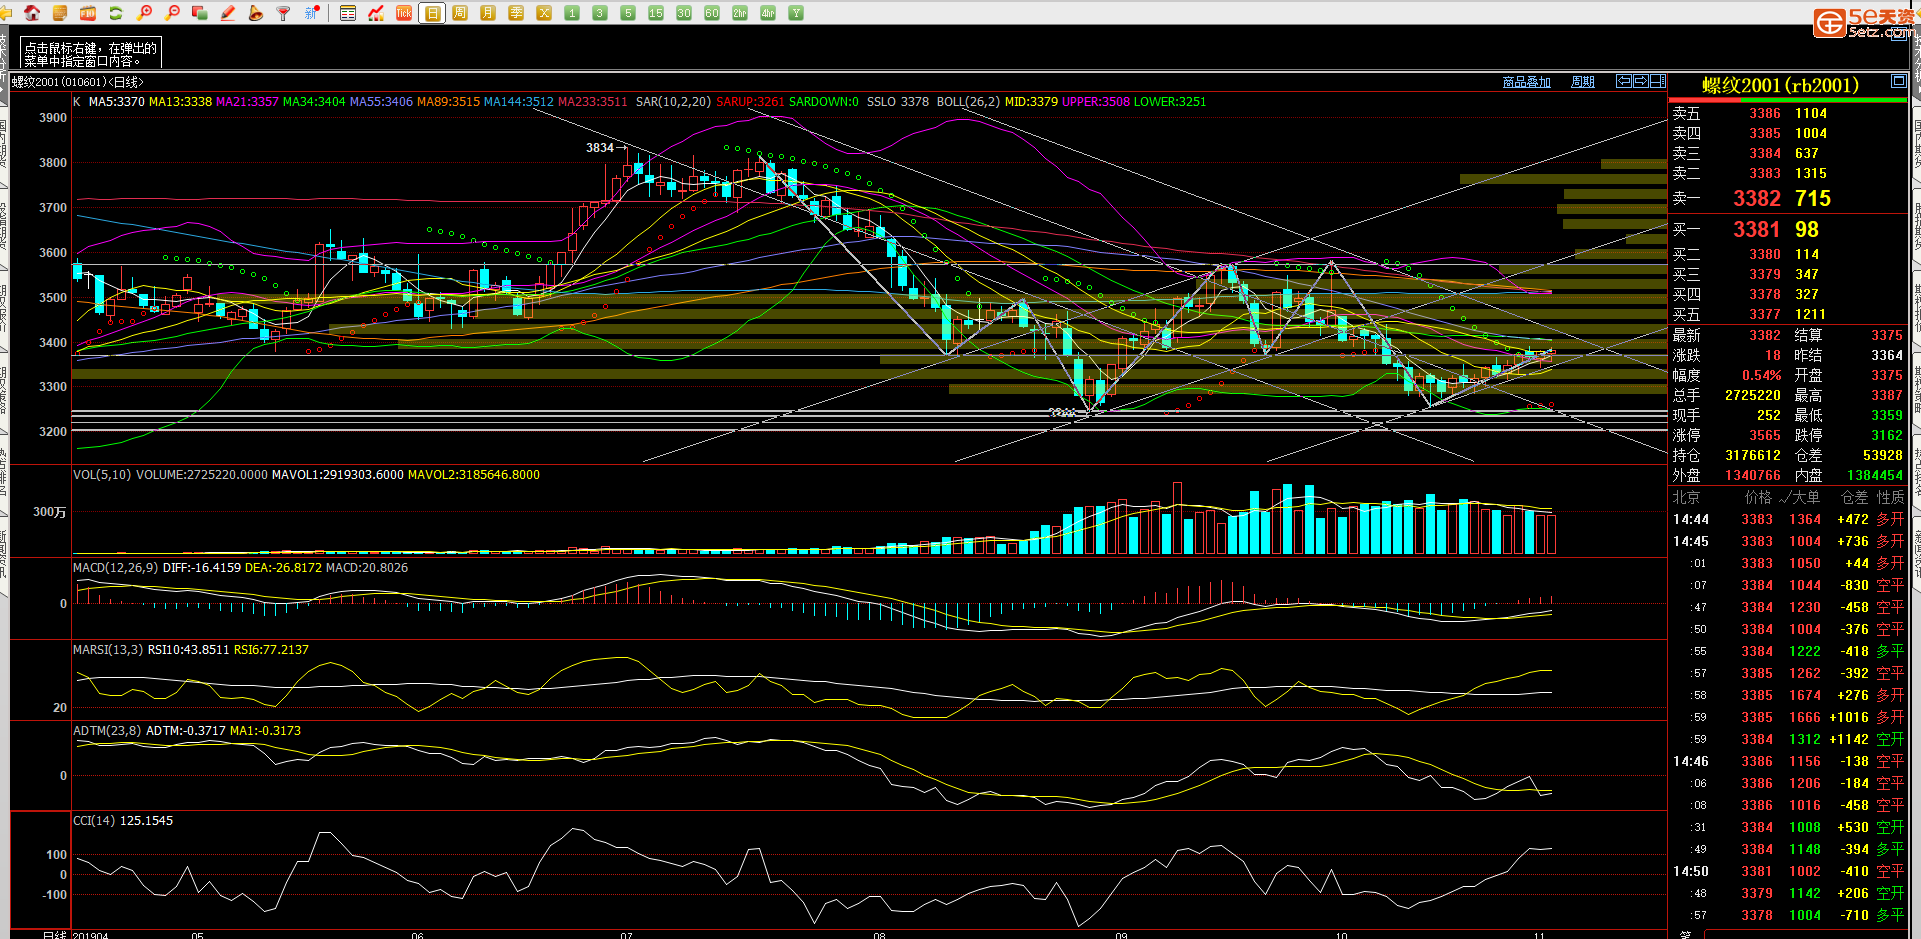Select the monthly (月) period tab
The width and height of the screenshot is (1921, 939).
[488, 13]
